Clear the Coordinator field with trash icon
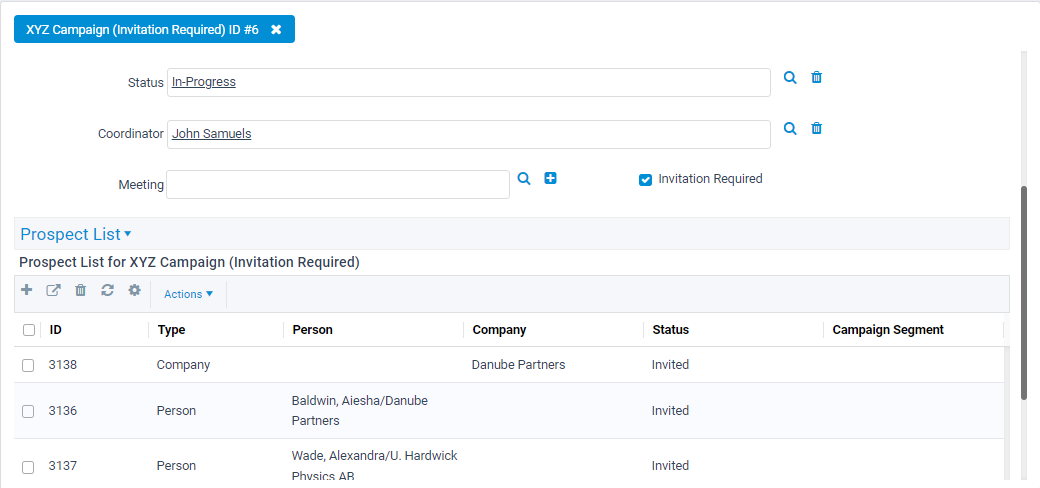Viewport: 1040px width, 488px height. pos(816,129)
